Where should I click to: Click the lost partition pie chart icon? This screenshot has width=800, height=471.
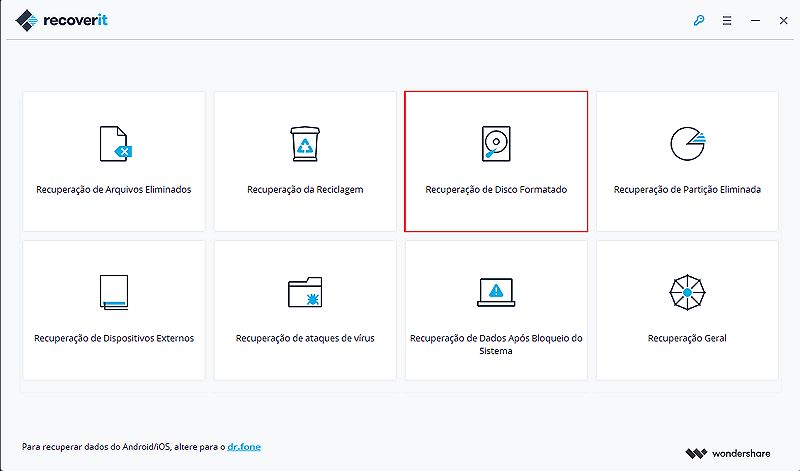[x=687, y=144]
